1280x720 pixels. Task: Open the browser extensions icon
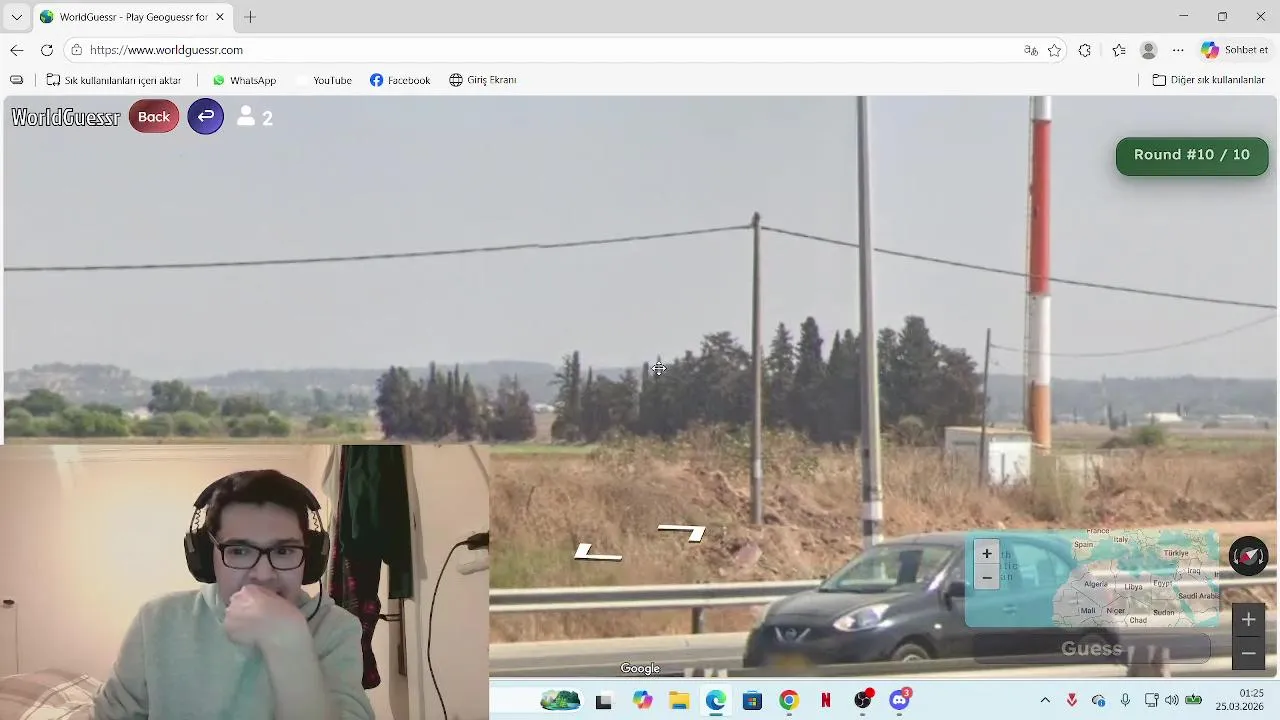click(1085, 50)
